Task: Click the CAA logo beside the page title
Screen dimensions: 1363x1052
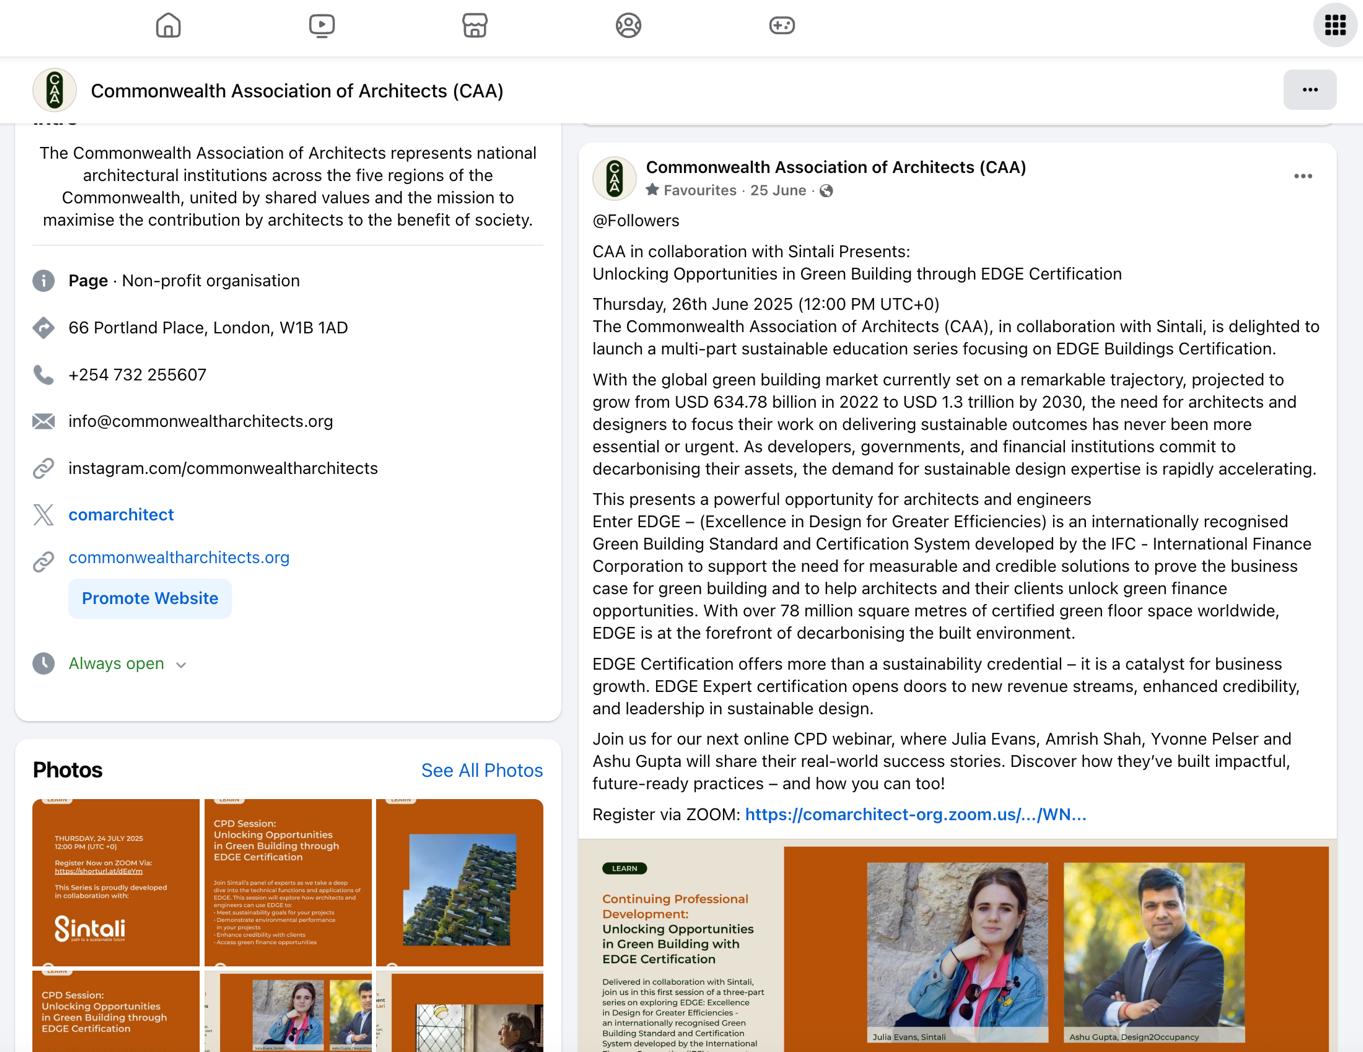Action: click(55, 90)
